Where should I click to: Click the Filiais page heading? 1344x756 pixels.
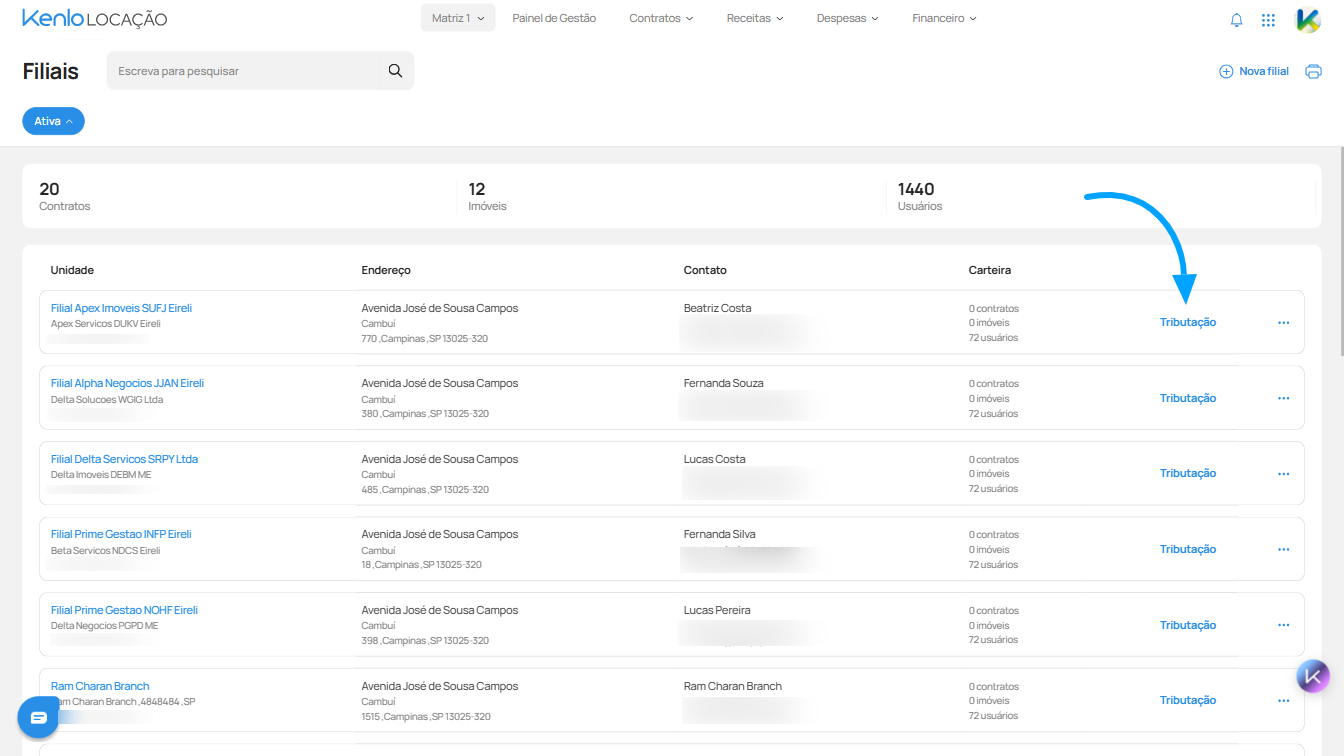[51, 71]
